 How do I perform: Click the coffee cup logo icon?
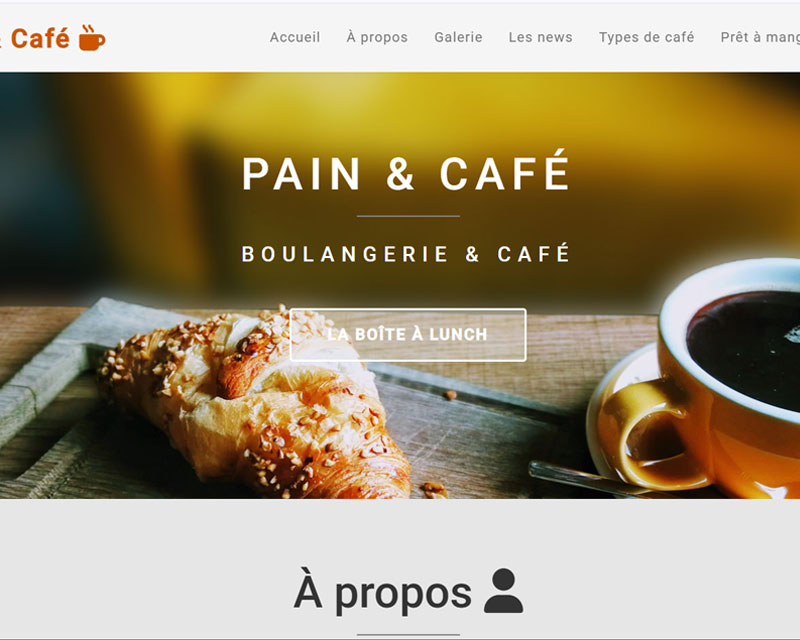point(92,38)
